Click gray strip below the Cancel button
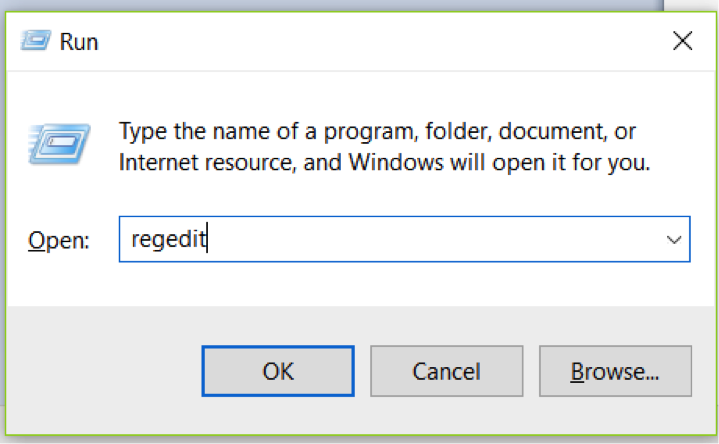The image size is (719, 444). 446,414
